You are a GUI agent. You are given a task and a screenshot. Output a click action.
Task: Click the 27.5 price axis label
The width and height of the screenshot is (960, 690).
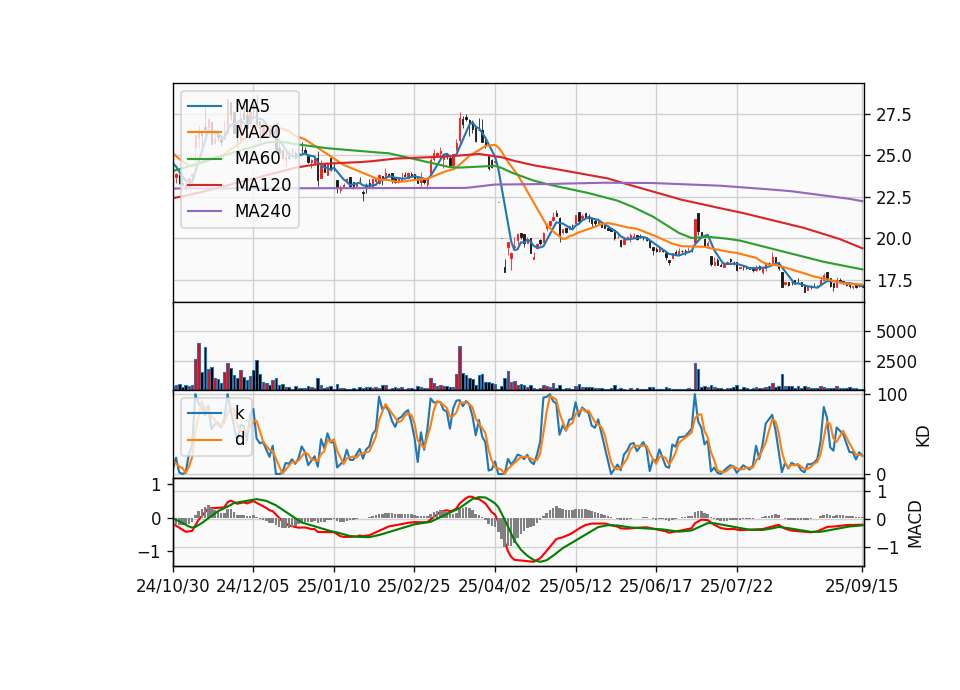(893, 115)
